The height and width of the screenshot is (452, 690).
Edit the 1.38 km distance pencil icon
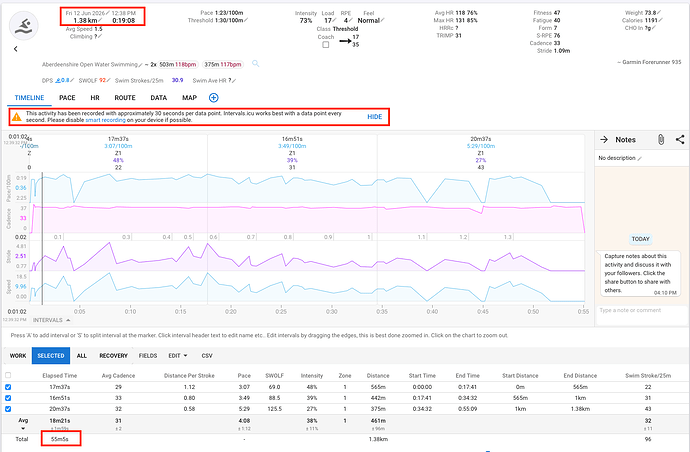(100, 20)
